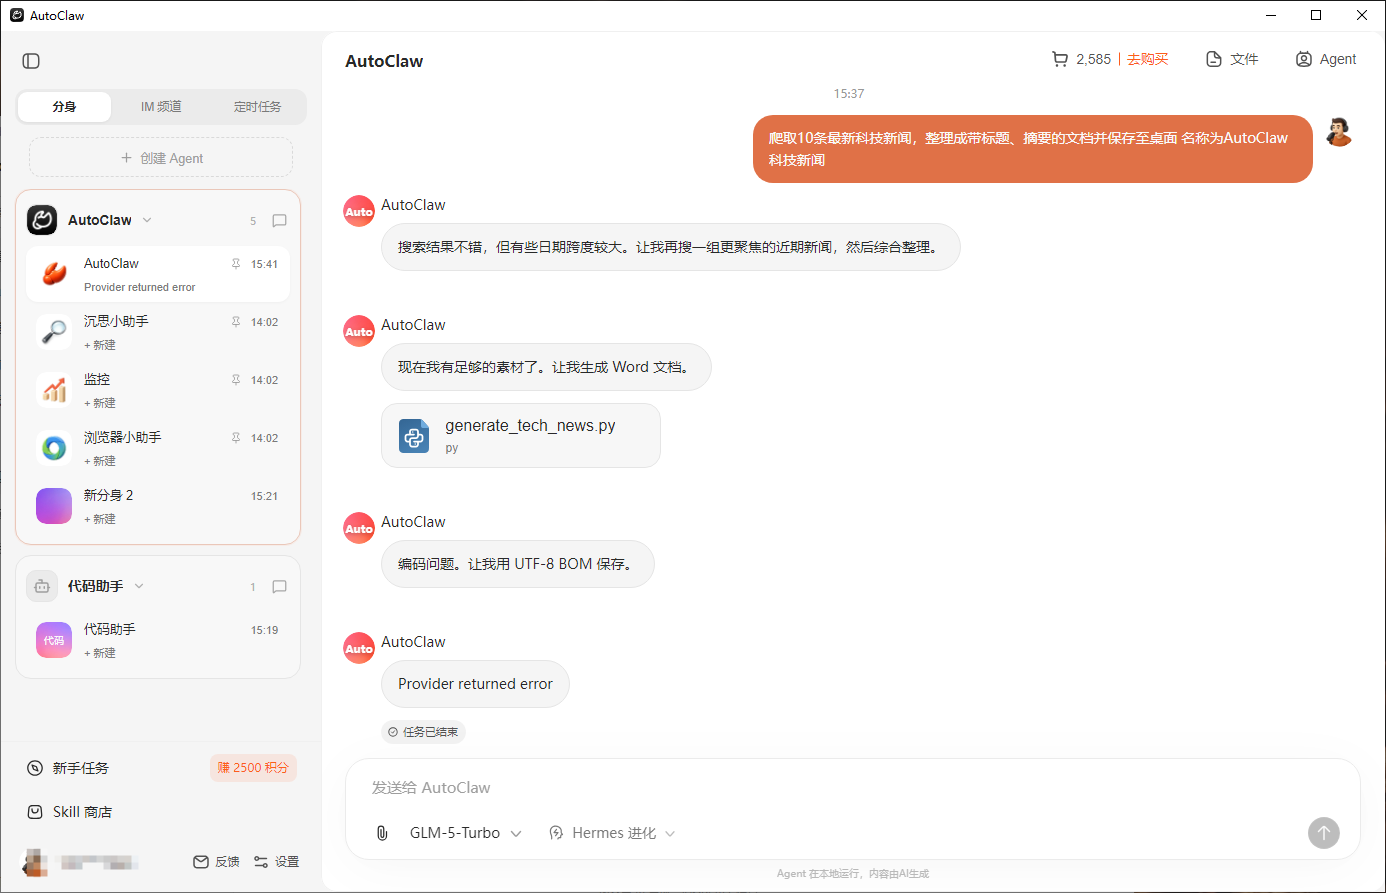
Task: Click the 现在我有足够的素材了 message
Action: coord(546,367)
